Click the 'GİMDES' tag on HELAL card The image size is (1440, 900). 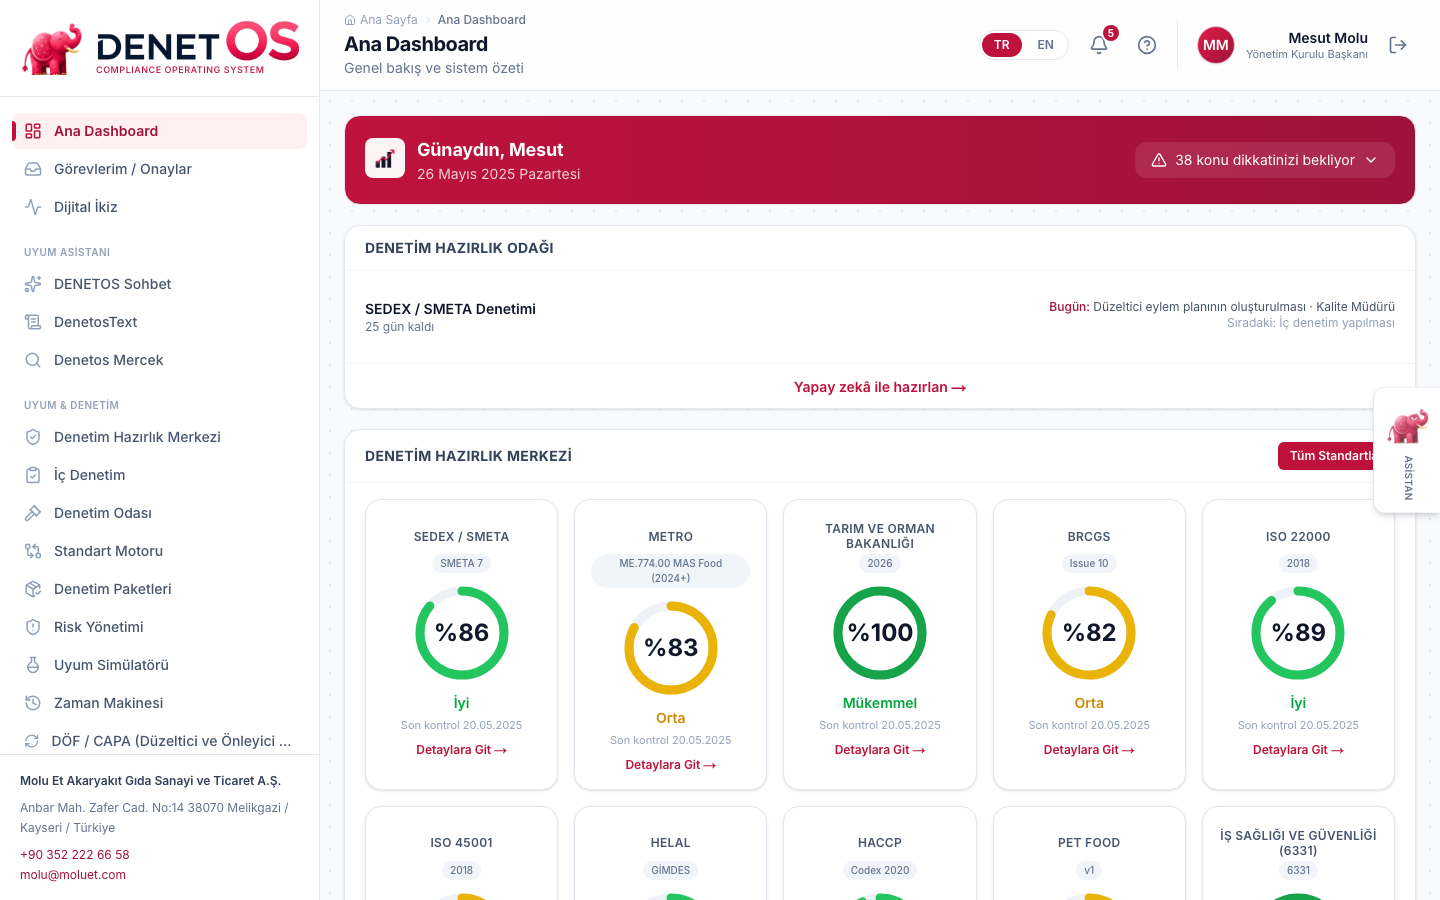click(671, 870)
